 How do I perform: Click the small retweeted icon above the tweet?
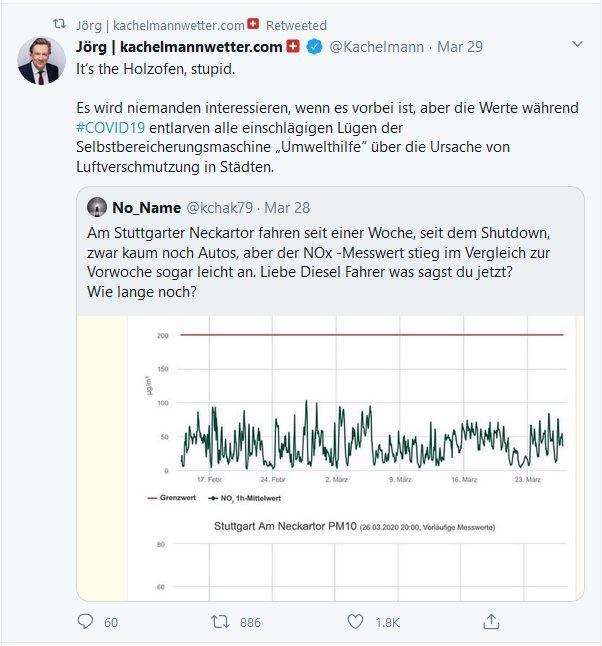point(59,24)
